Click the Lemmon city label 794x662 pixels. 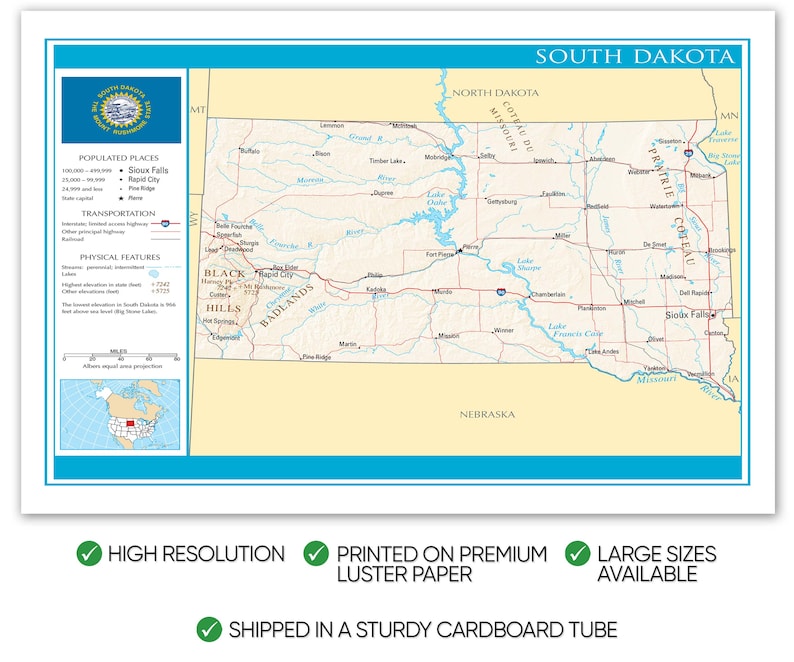tap(332, 125)
